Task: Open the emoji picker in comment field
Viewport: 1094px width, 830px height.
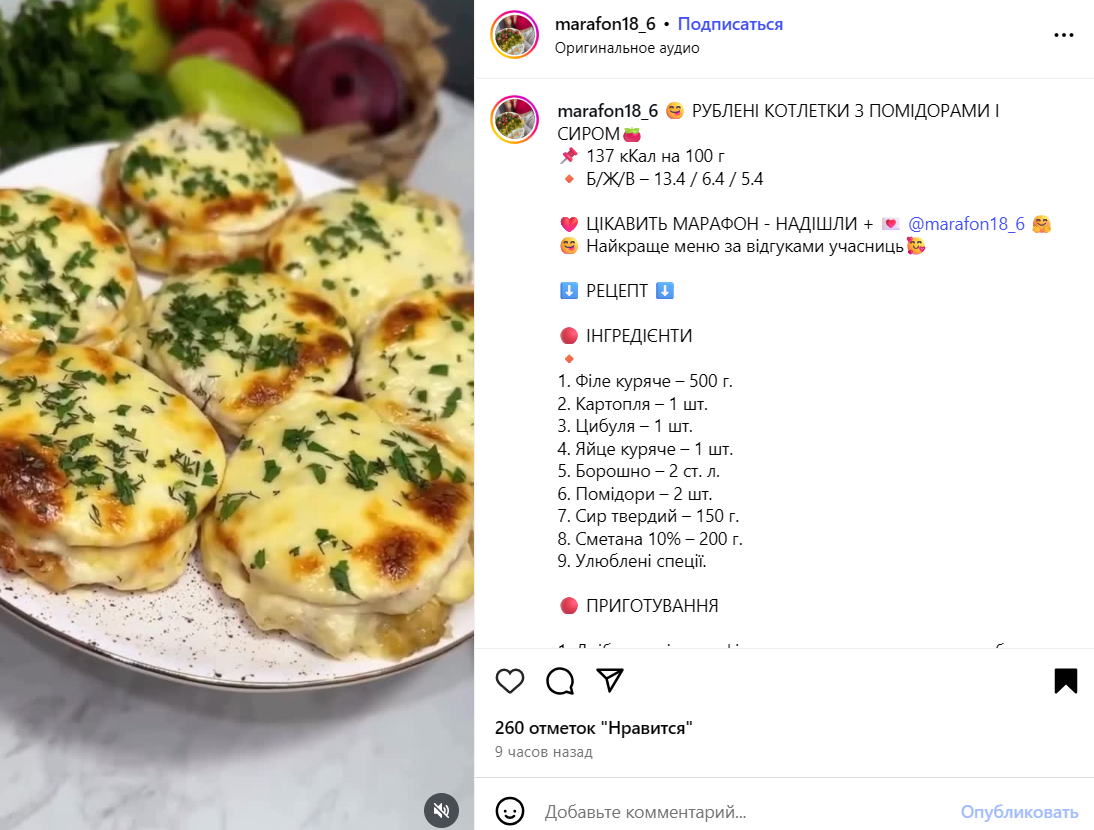Action: coord(510,811)
